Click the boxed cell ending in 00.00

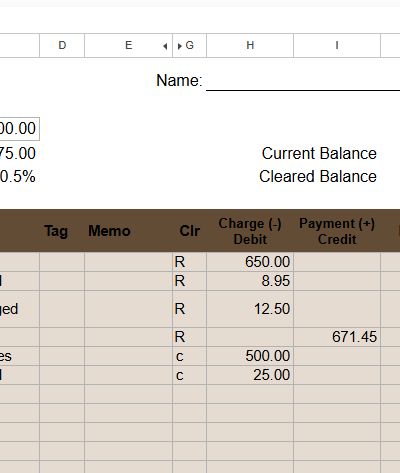pyautogui.click(x=19, y=129)
